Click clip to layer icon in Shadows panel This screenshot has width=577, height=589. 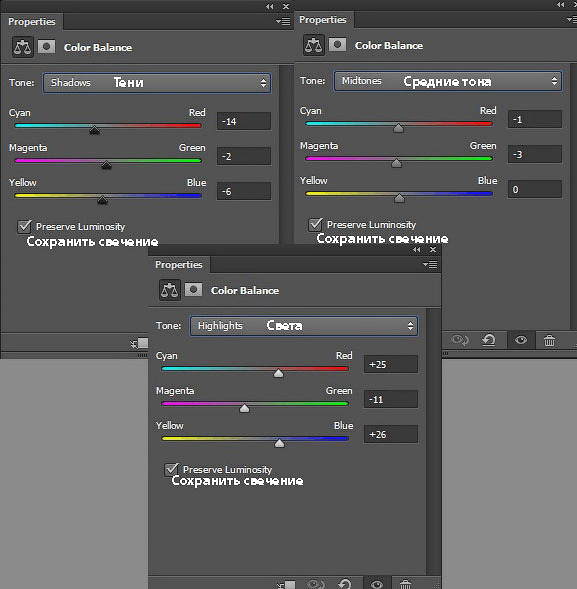pos(140,343)
